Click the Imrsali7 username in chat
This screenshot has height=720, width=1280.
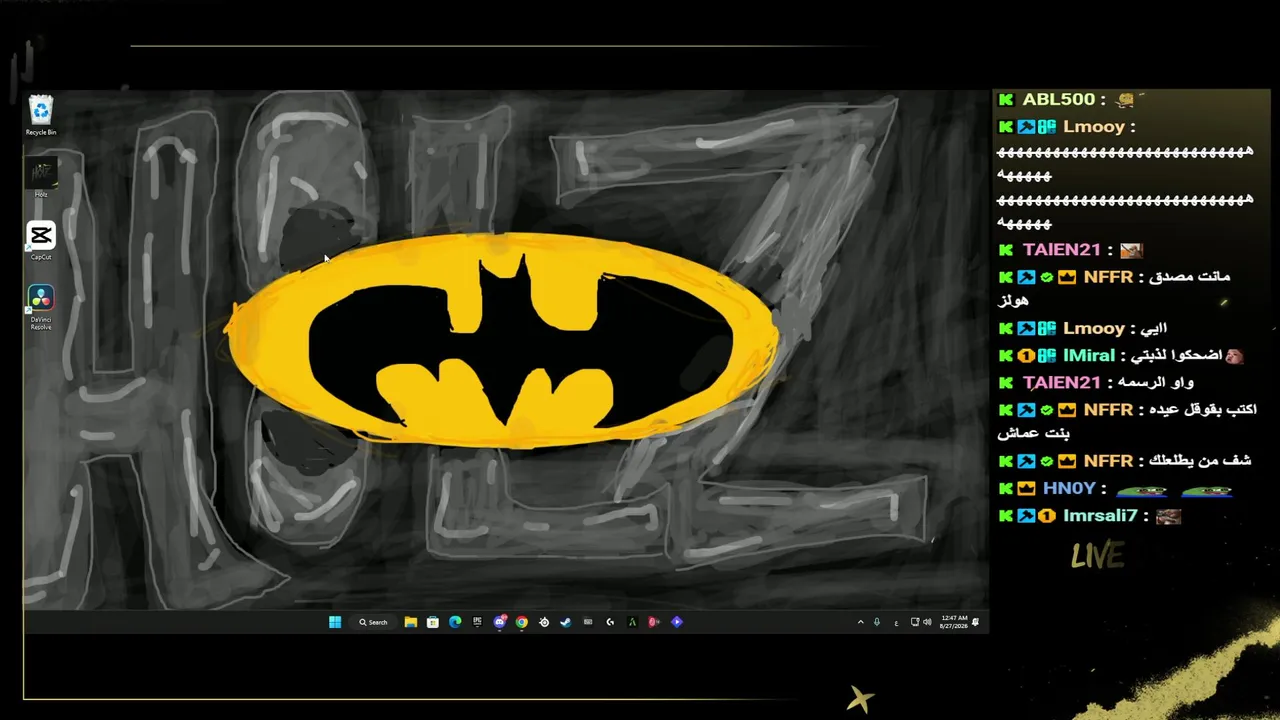1100,516
